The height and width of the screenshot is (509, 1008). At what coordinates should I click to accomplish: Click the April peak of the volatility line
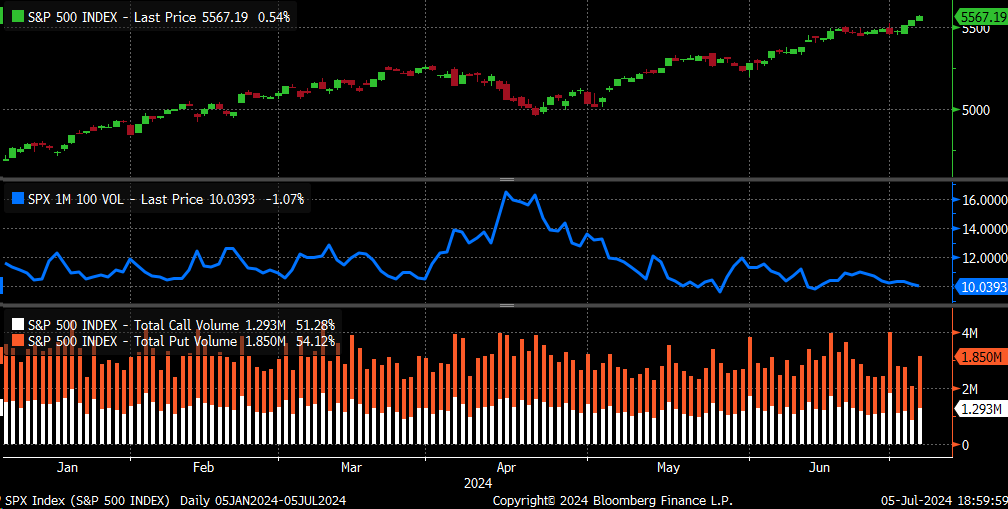[506, 192]
